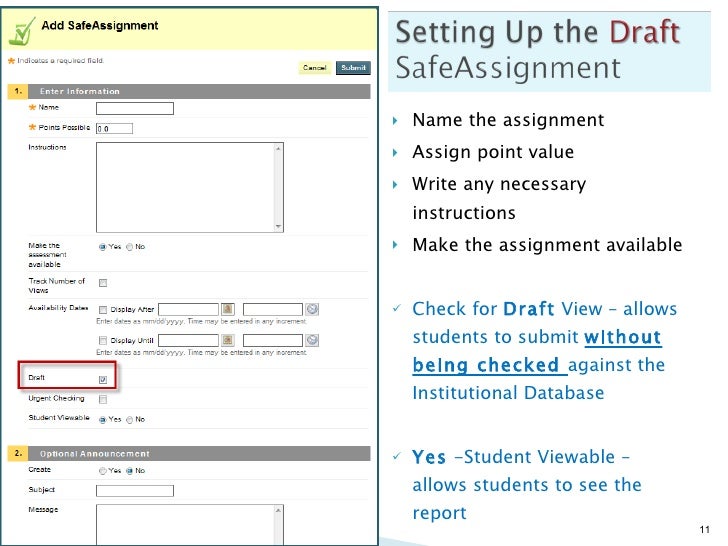Select No for Student Viewable

coord(130,420)
